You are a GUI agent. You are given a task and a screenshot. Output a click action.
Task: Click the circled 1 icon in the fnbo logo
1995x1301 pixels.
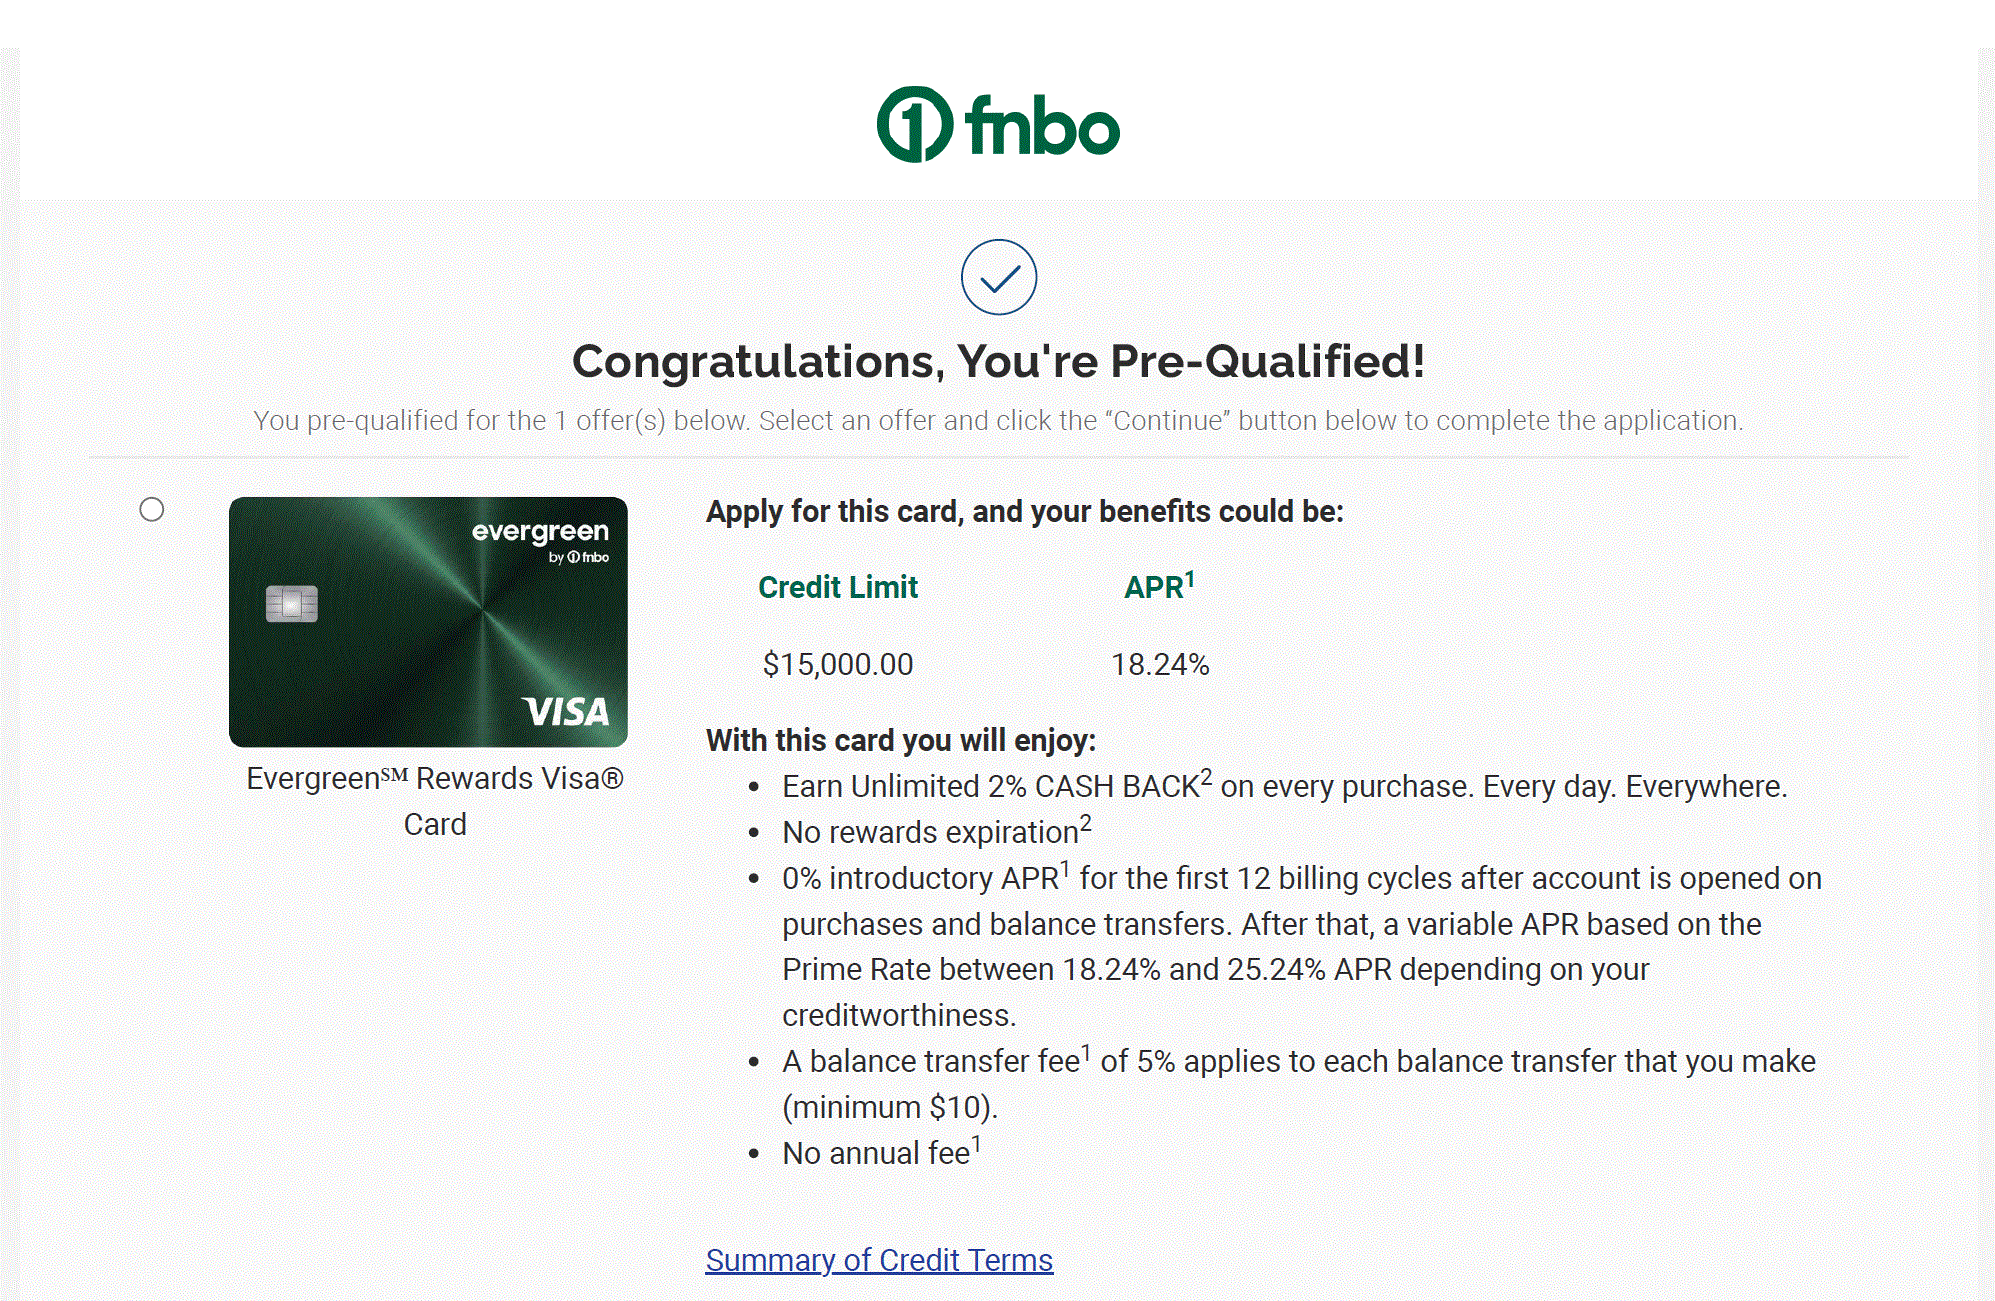pyautogui.click(x=915, y=125)
